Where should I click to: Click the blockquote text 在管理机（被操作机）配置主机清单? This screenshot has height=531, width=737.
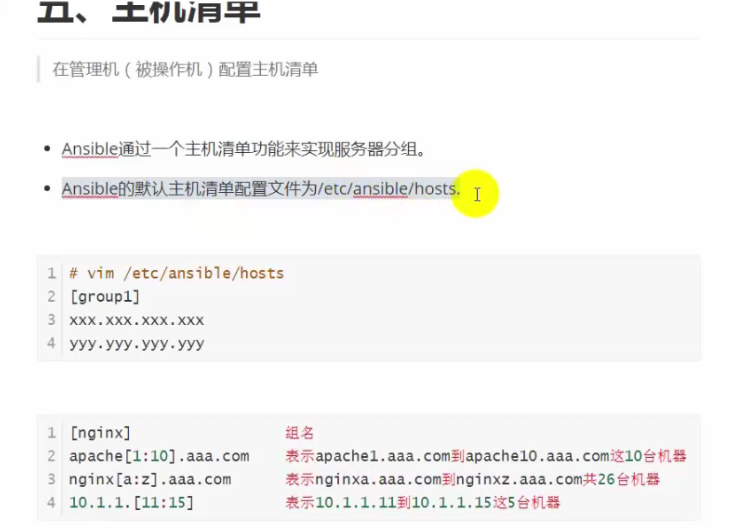point(185,70)
